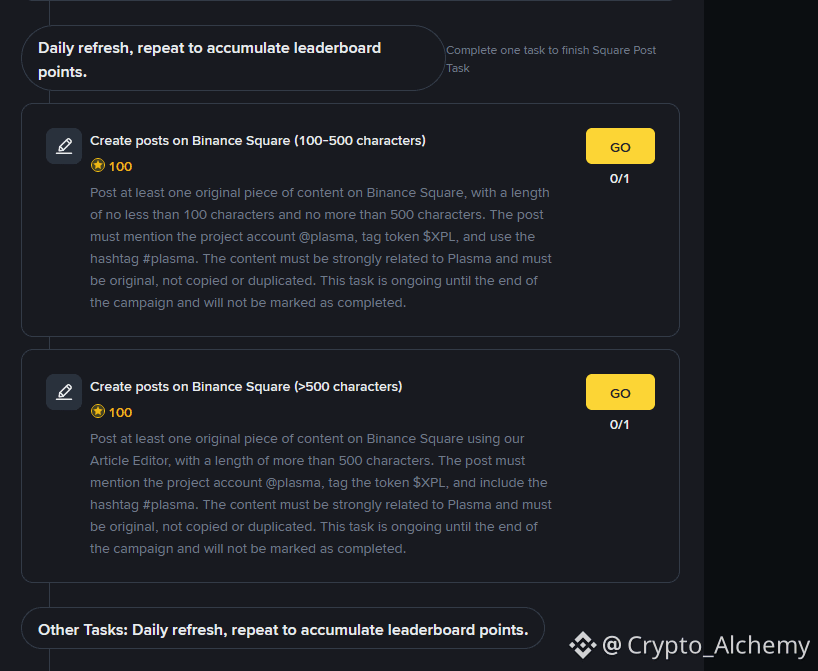Screen dimensions: 818x671
Task: Click the 100 points value in the first task
Action: [120, 167]
